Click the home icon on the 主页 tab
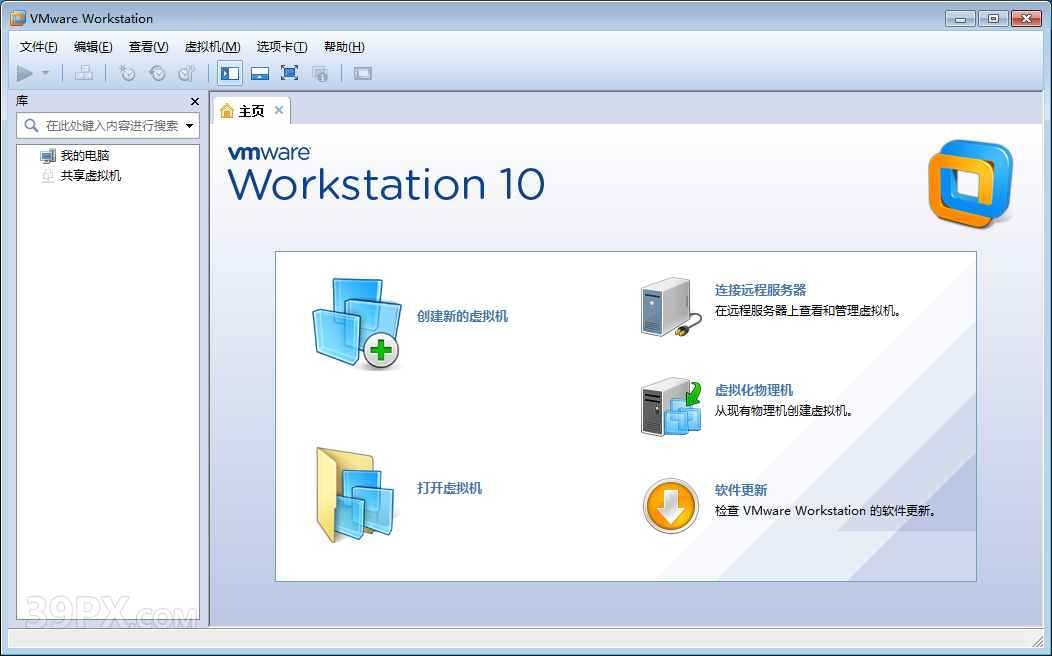Viewport: 1052px width, 656px height. [227, 111]
